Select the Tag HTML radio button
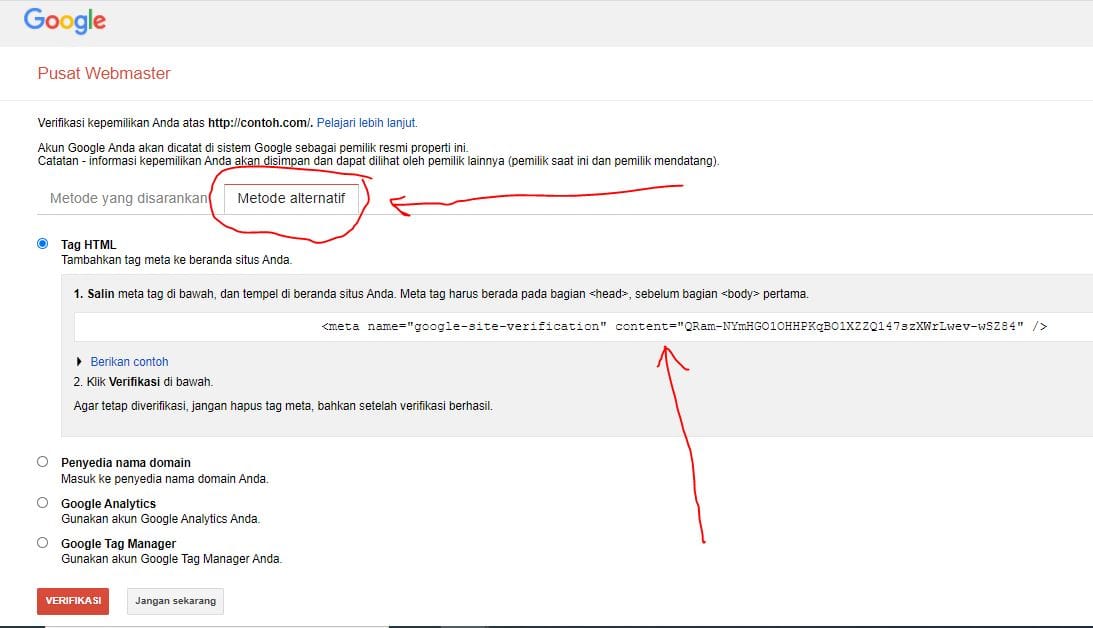1093x628 pixels. point(43,243)
